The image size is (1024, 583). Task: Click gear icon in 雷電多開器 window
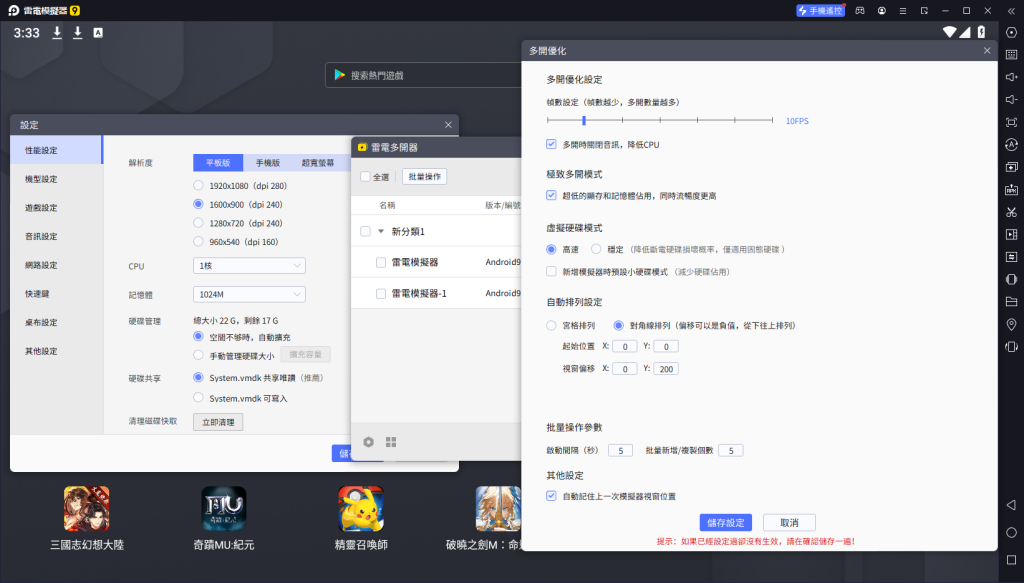[368, 442]
